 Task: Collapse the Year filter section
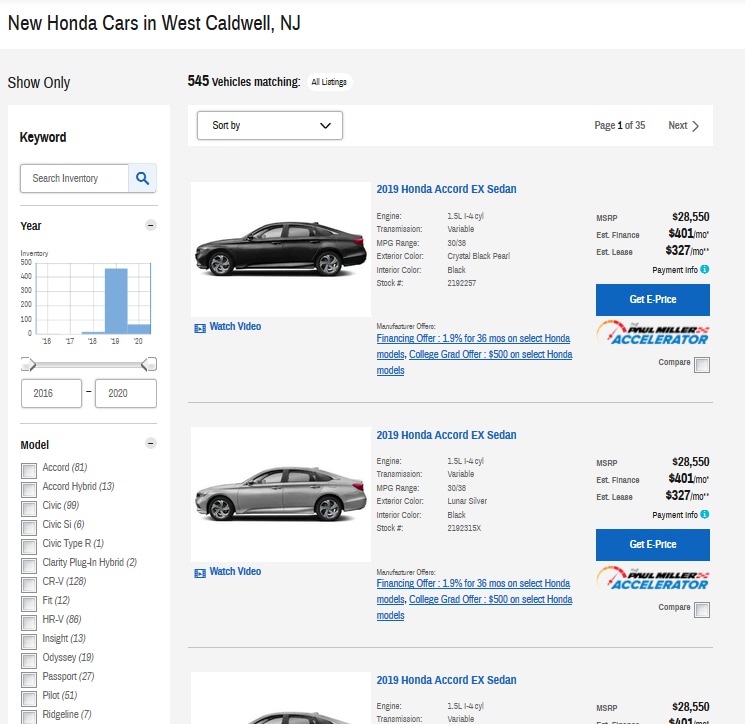point(151,225)
